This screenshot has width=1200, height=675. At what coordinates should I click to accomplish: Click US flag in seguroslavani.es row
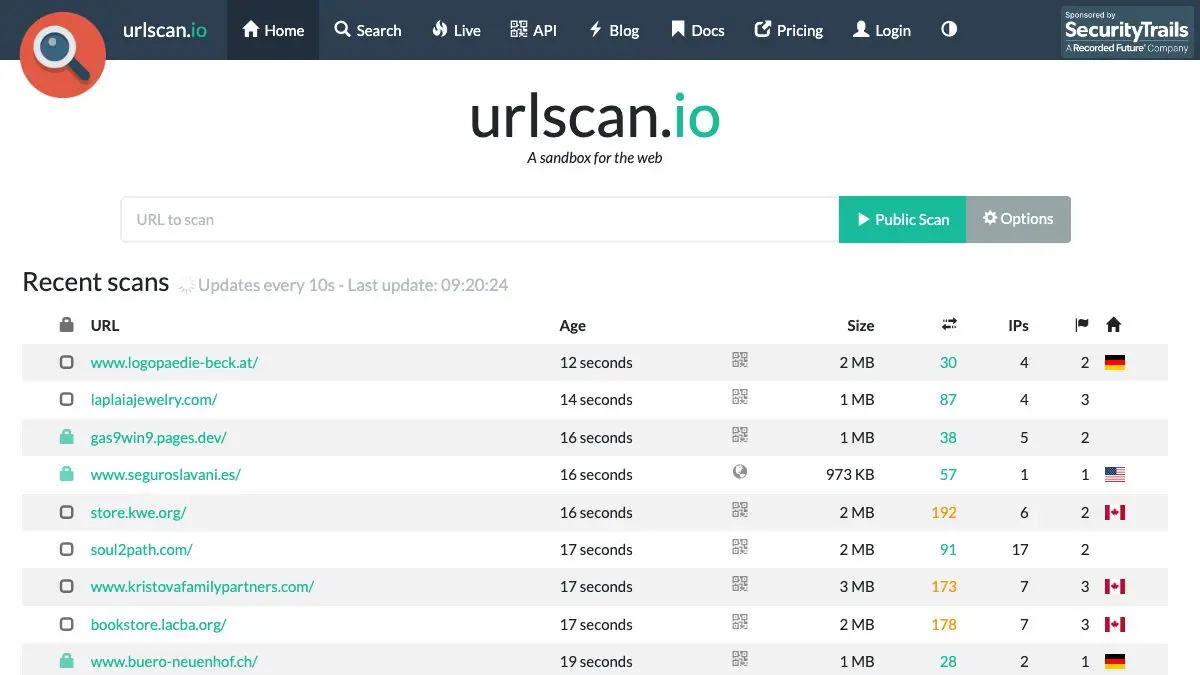coord(1114,475)
